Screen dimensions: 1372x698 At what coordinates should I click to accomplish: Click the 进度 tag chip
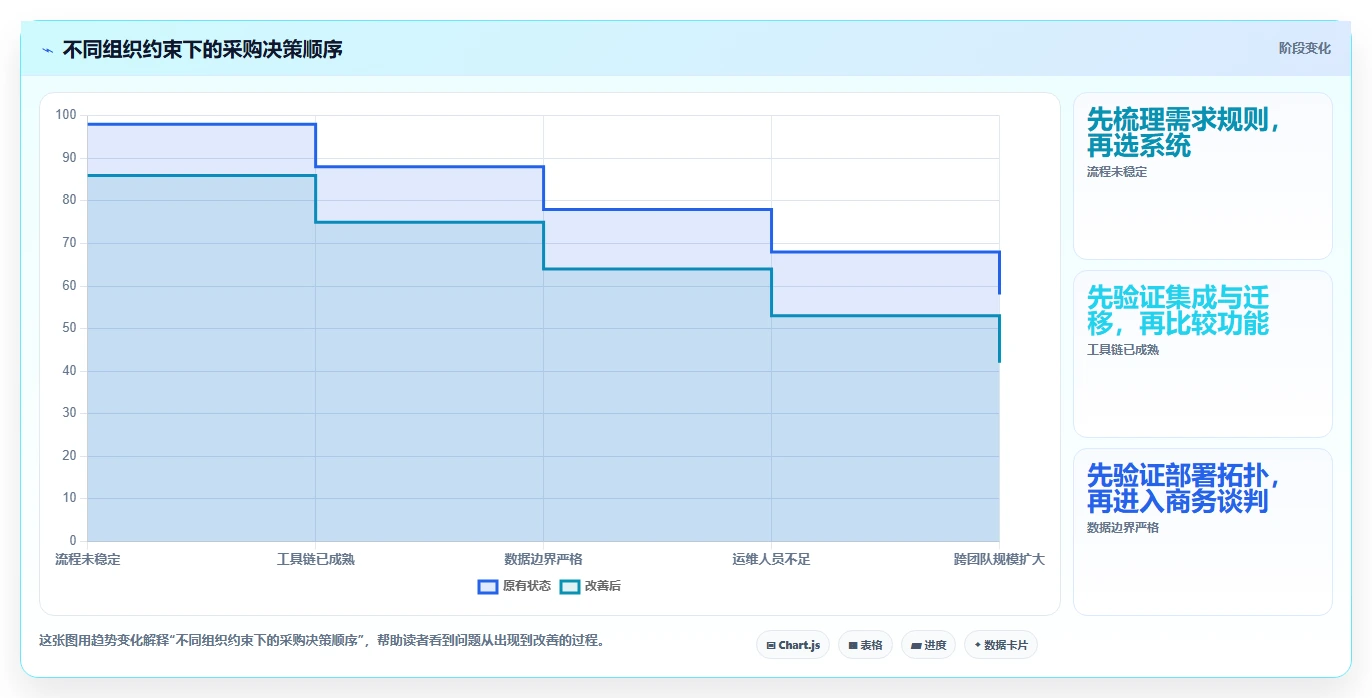928,645
